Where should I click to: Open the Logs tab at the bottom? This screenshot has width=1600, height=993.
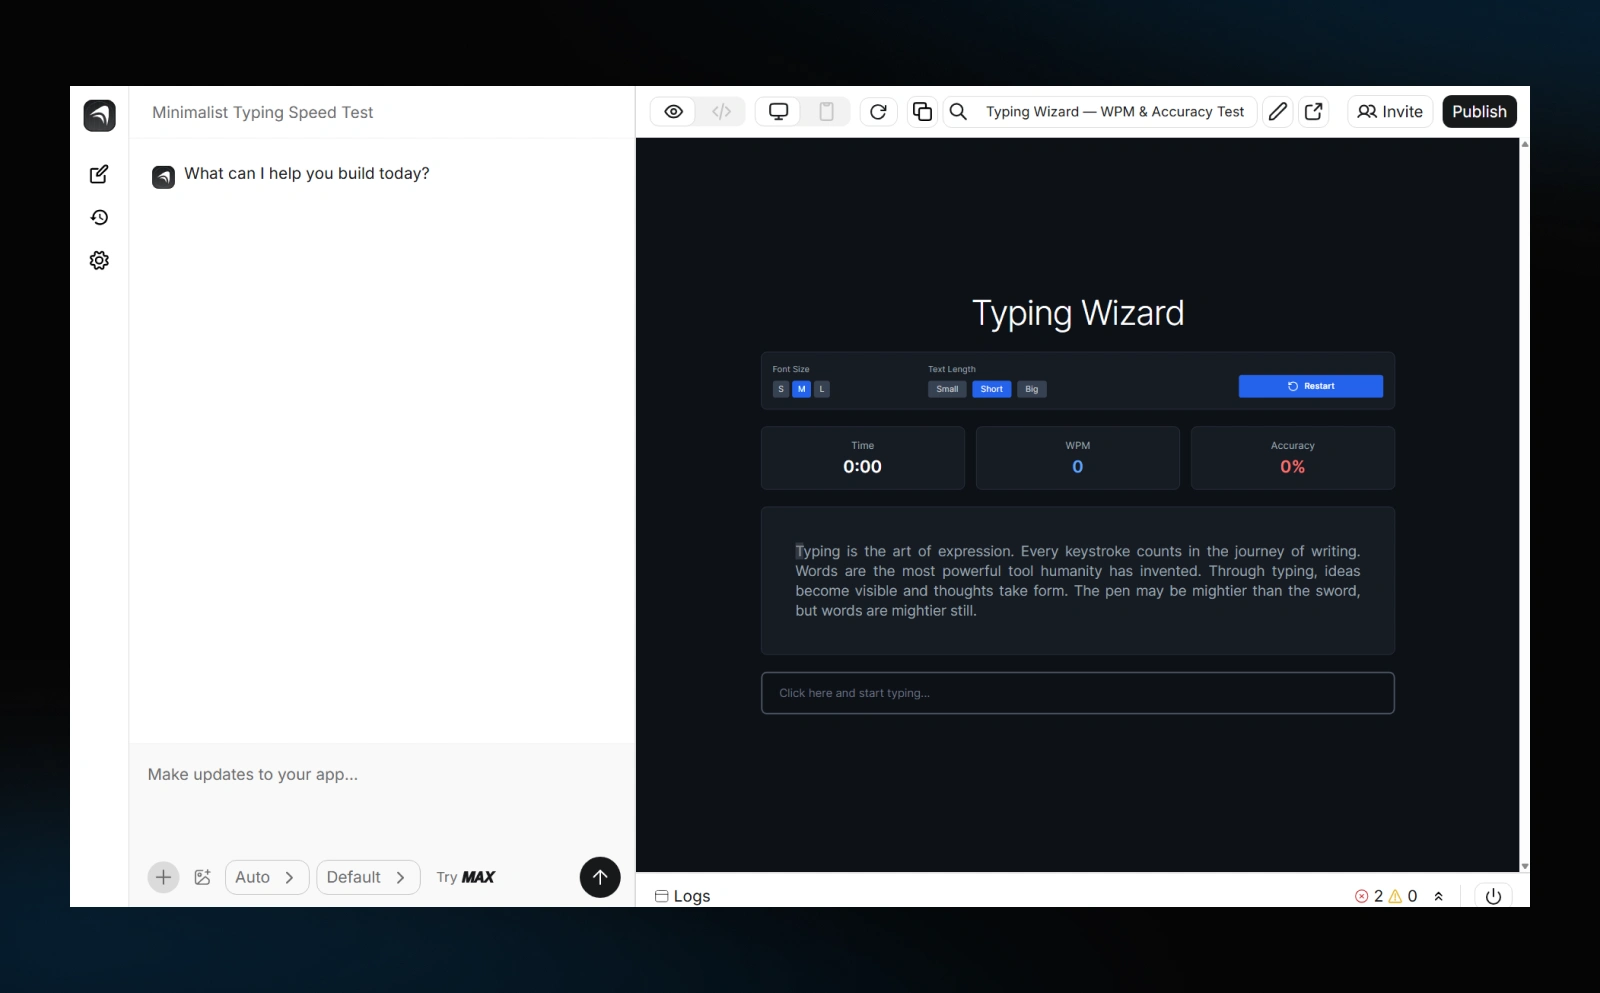pyautogui.click(x=683, y=896)
